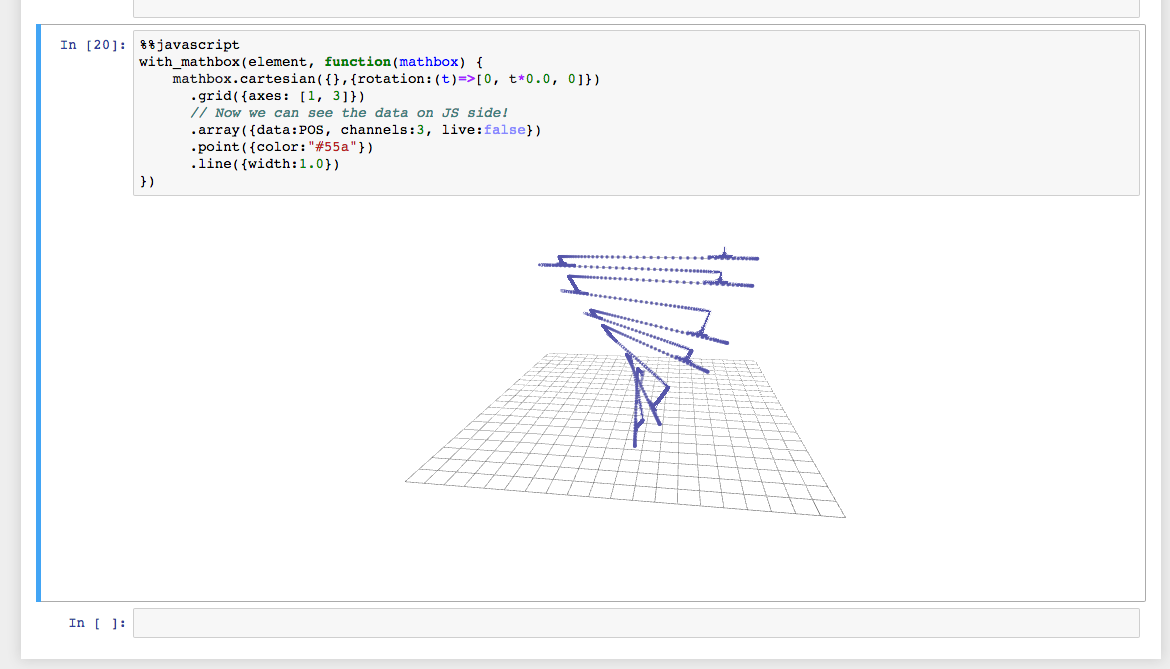Click the 'Now we can see the data' comment

[x=348, y=113]
